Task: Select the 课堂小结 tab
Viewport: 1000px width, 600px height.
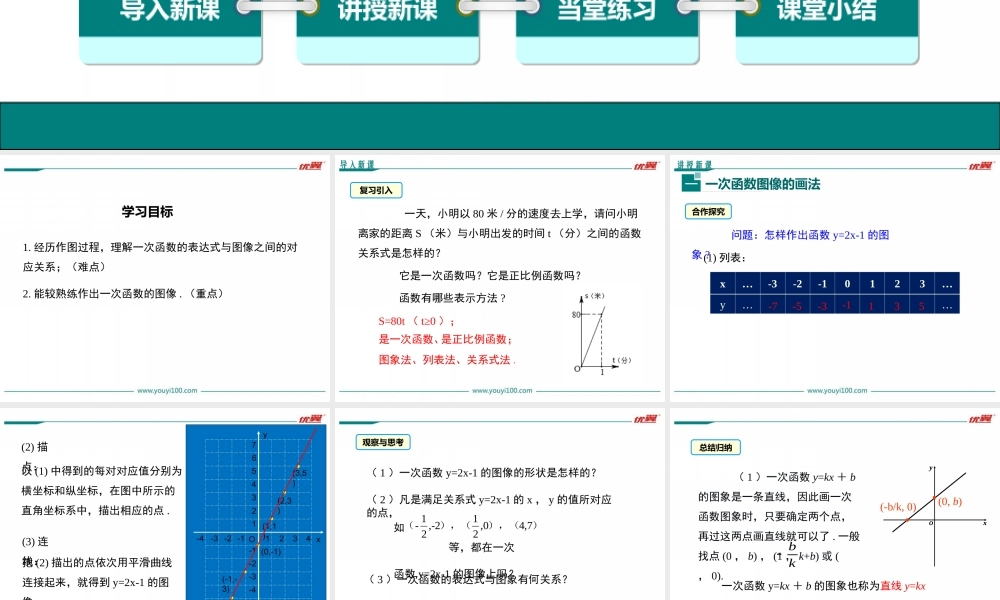Action: click(x=826, y=14)
